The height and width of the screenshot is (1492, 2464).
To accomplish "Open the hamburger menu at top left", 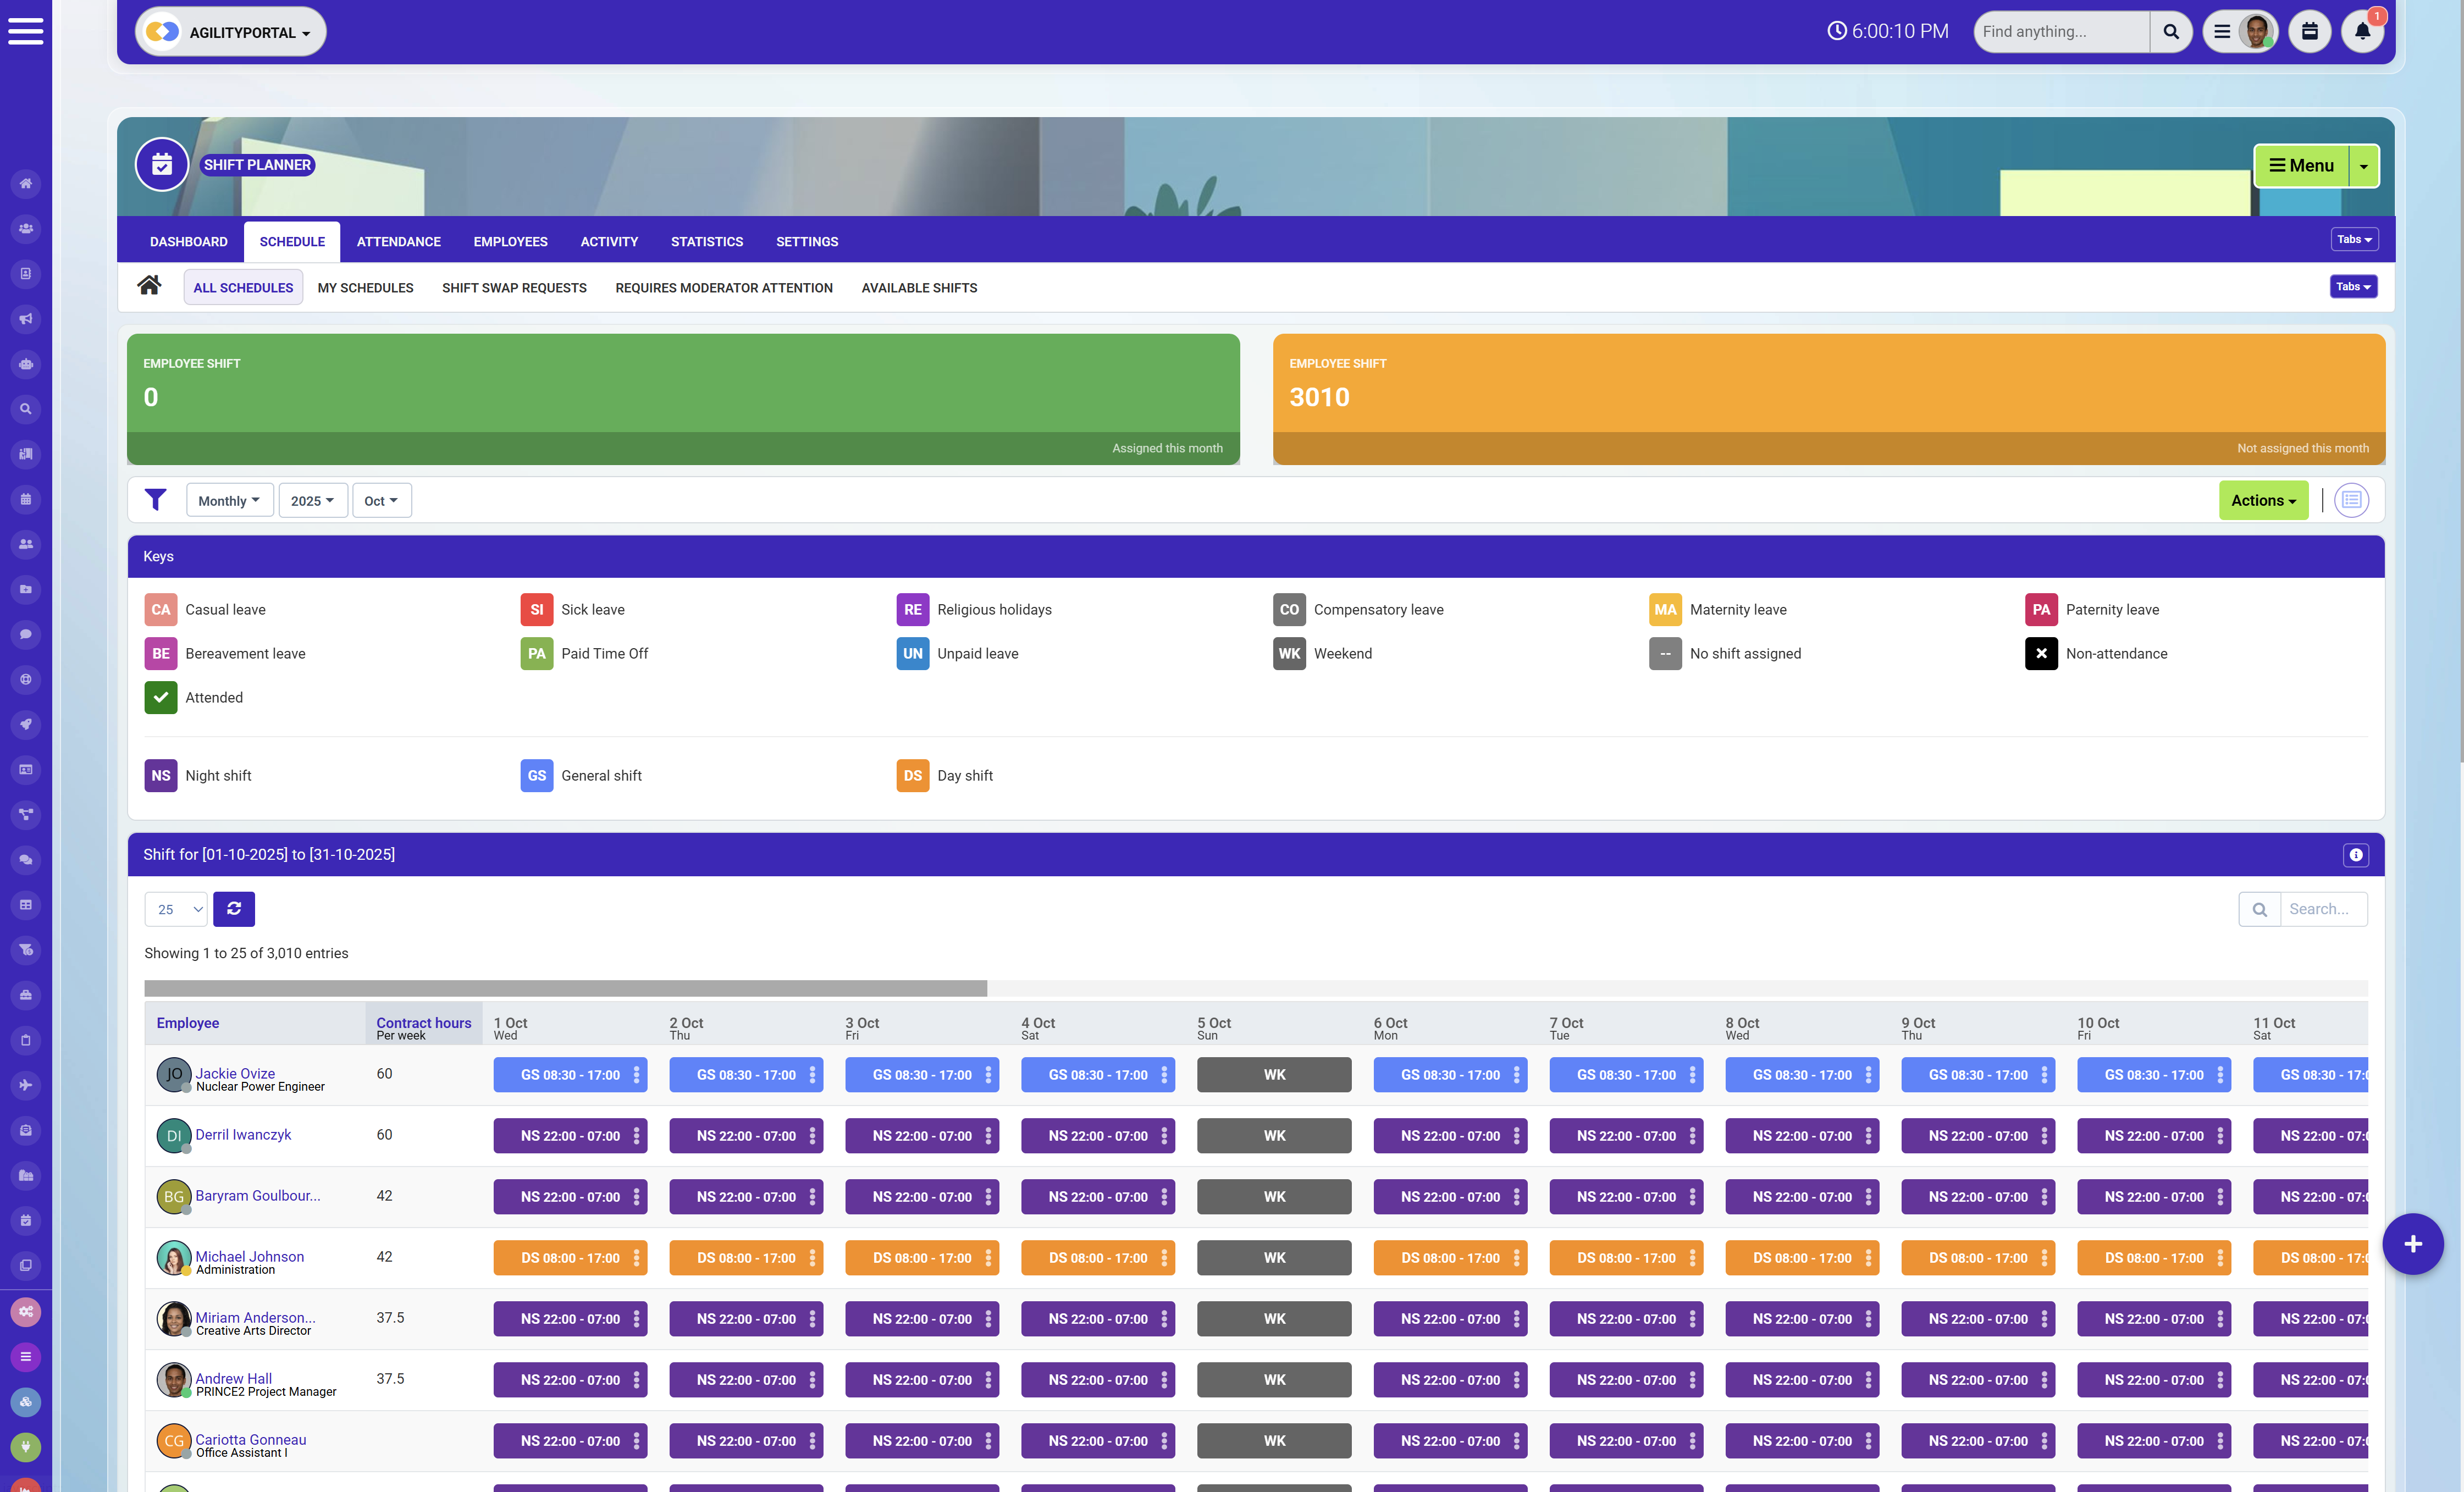I will (x=26, y=31).
